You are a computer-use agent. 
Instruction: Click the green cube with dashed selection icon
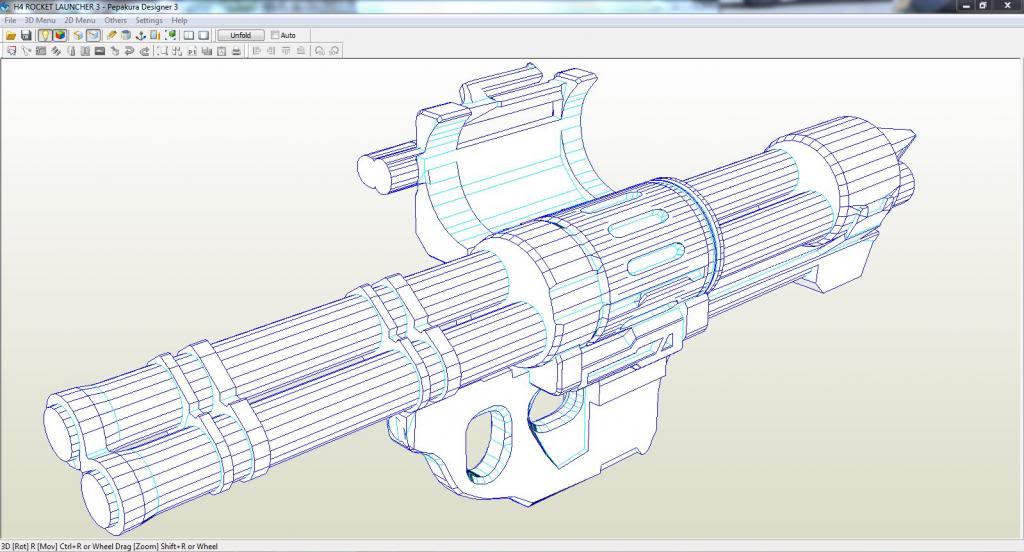tap(170, 35)
